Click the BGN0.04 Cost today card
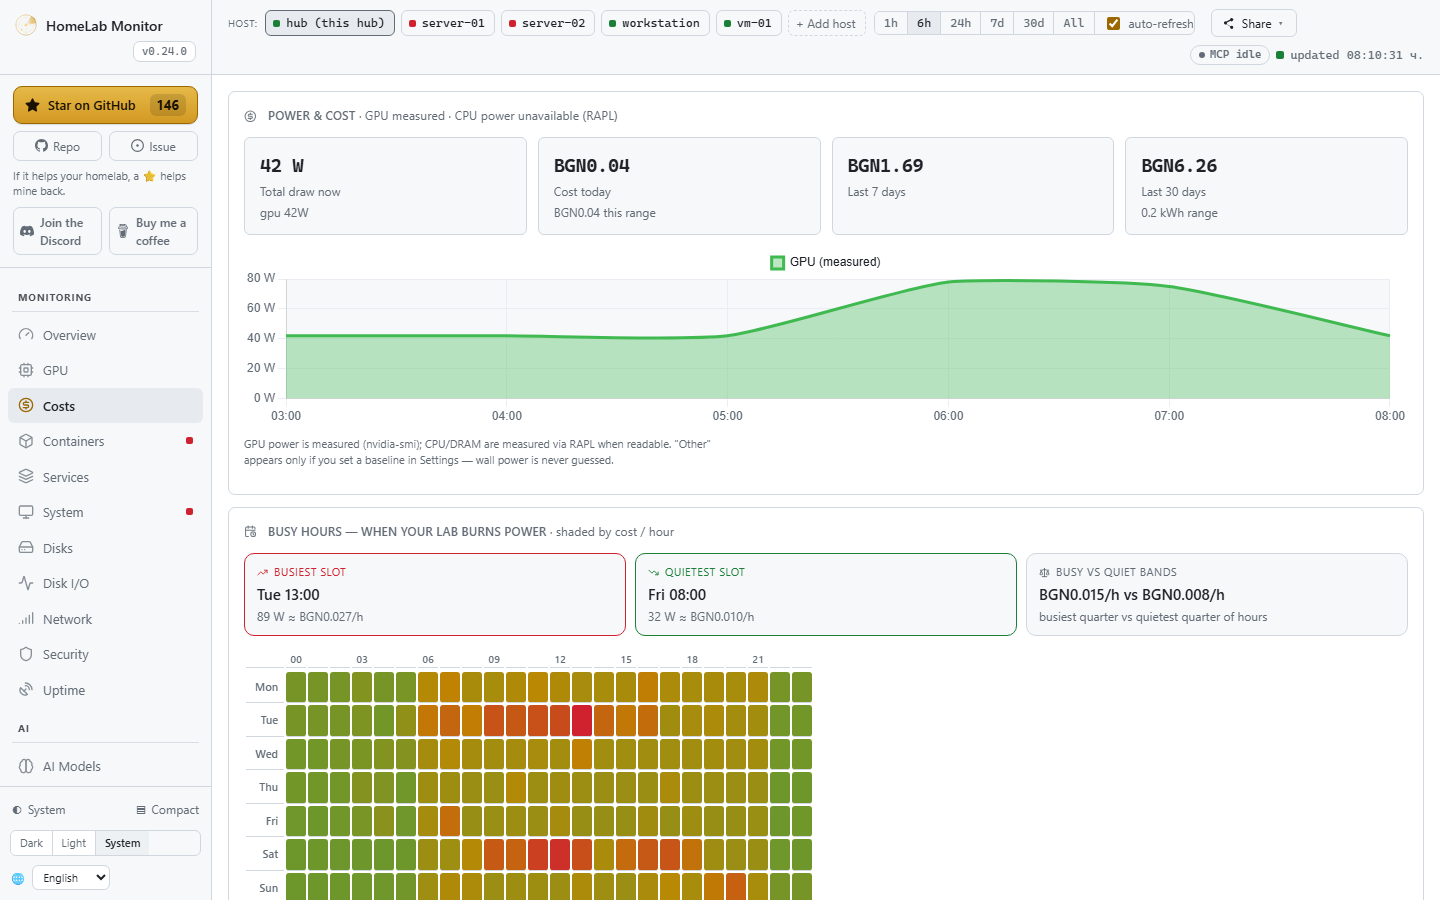 point(679,186)
